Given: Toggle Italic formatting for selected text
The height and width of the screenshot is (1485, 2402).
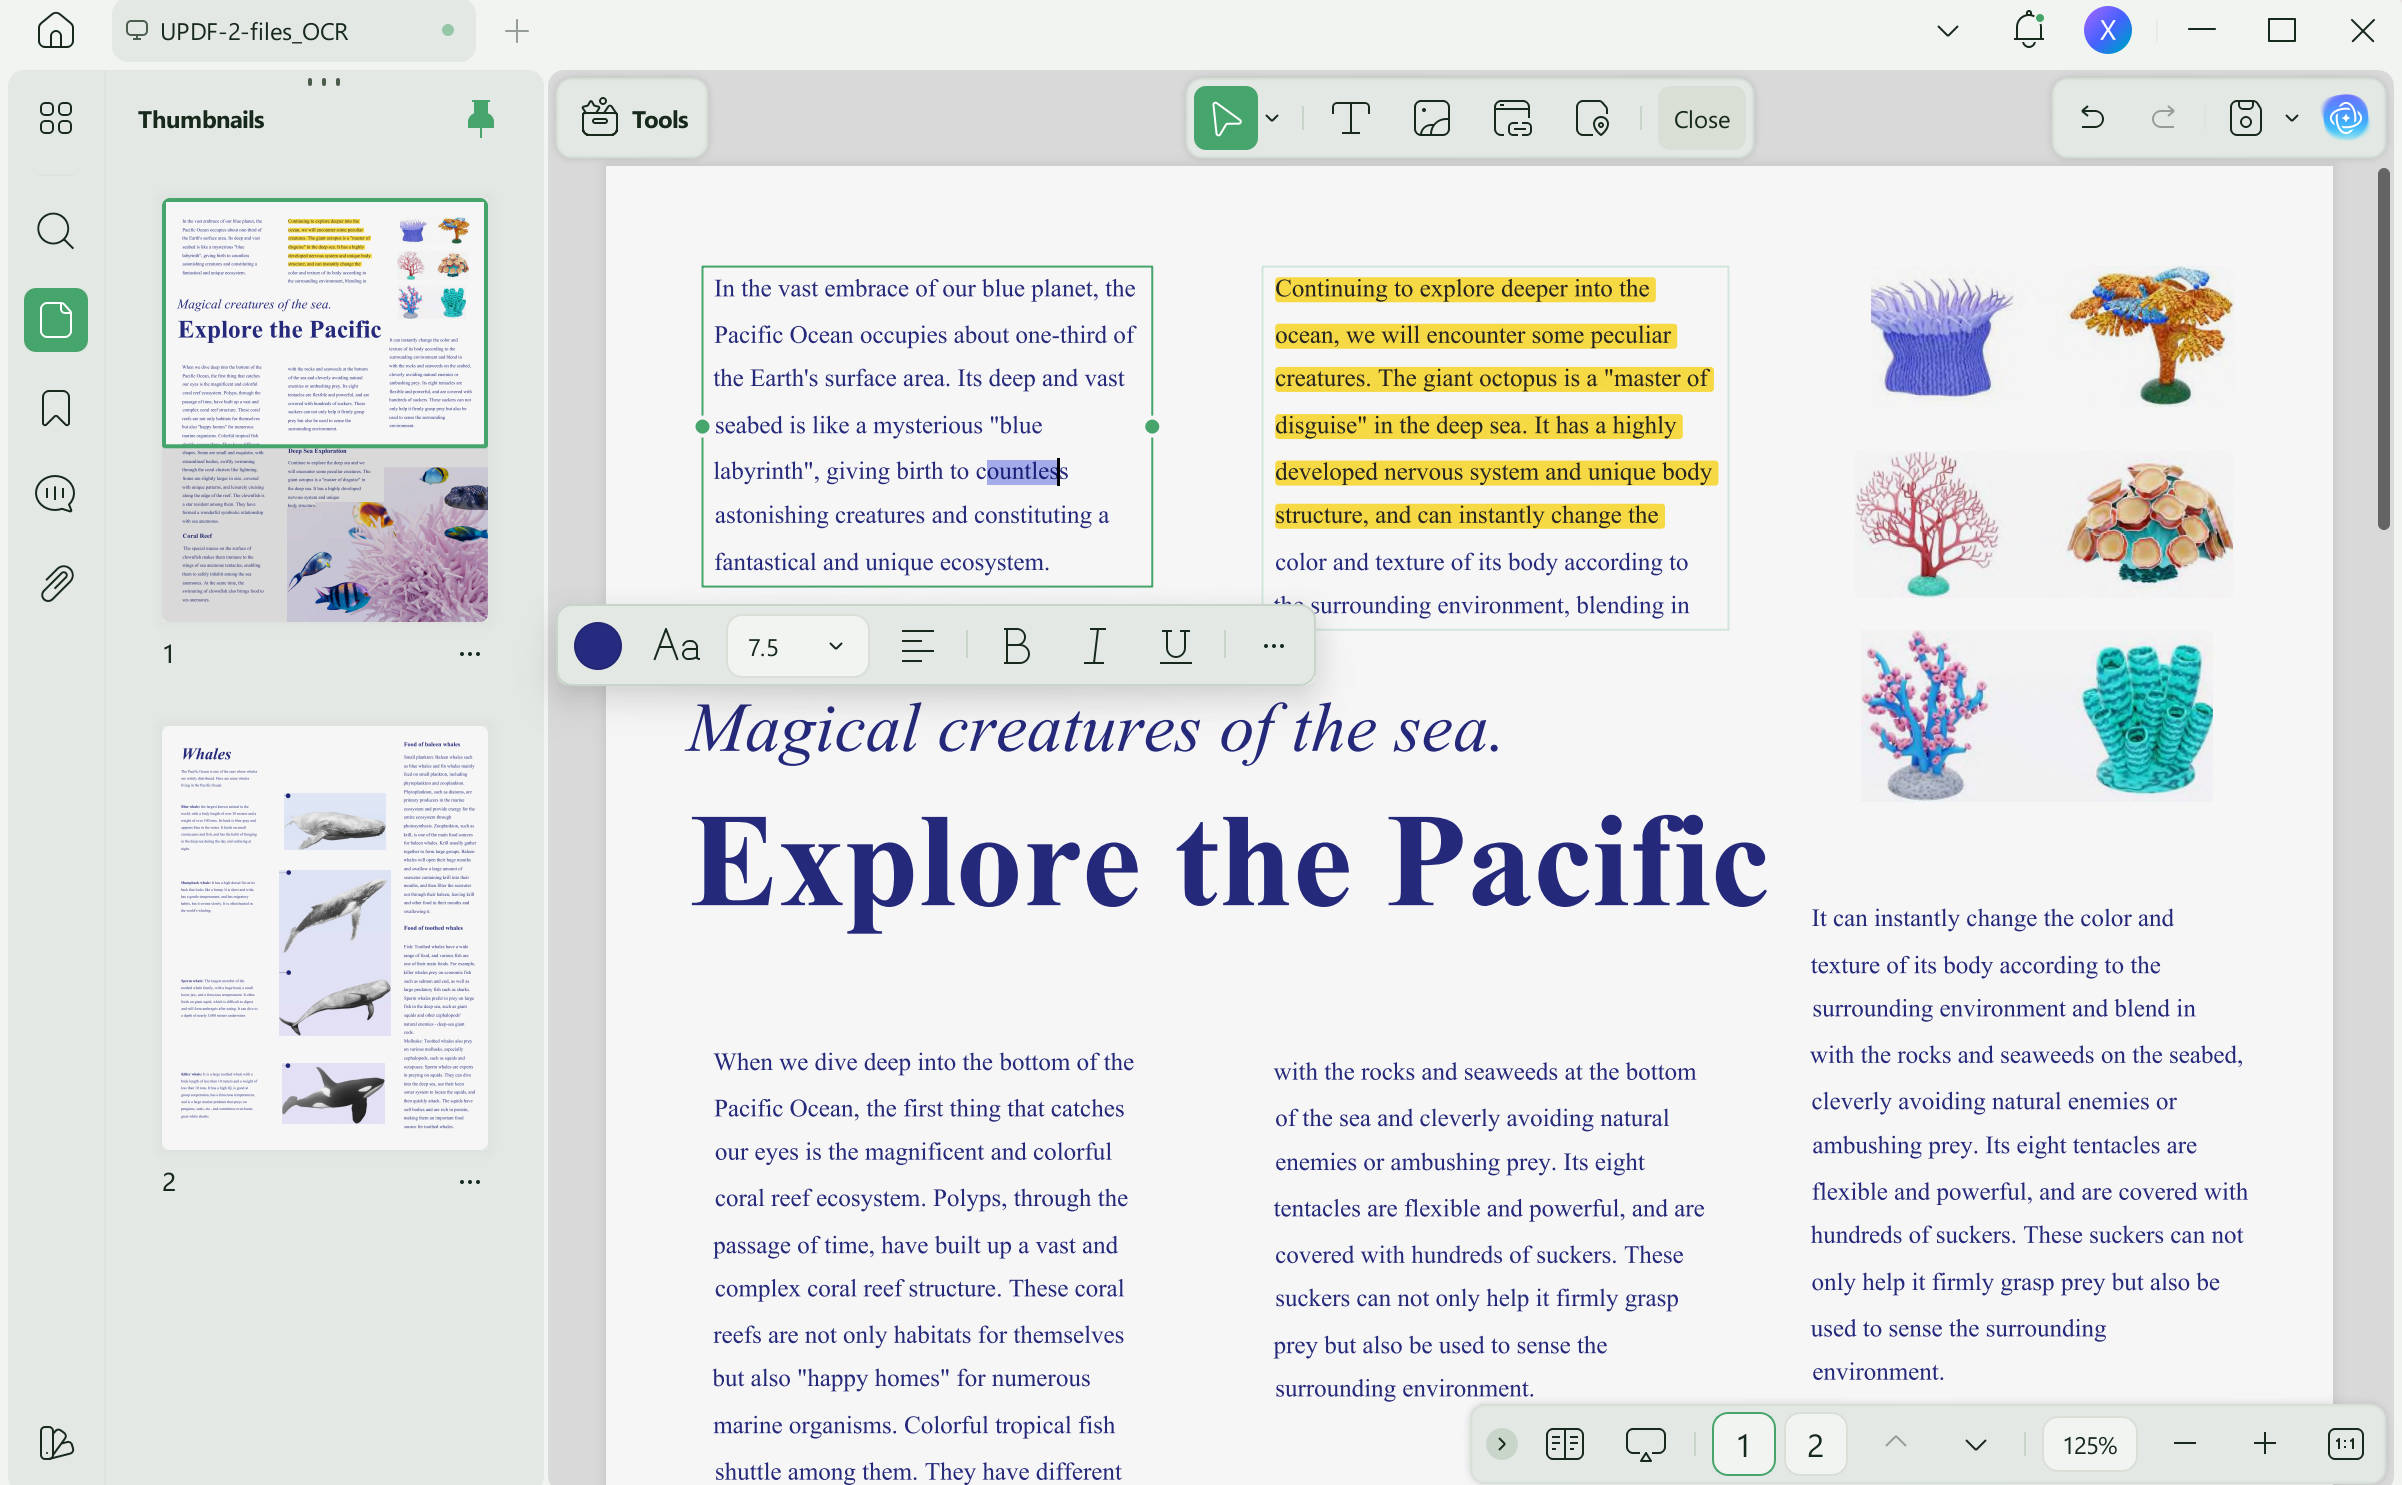Looking at the screenshot, I should (1096, 646).
